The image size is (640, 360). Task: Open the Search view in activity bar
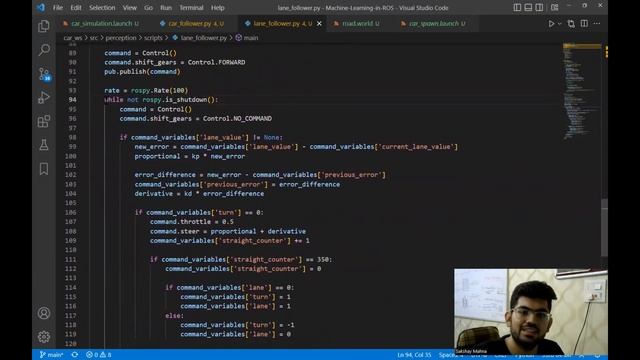coord(44,50)
